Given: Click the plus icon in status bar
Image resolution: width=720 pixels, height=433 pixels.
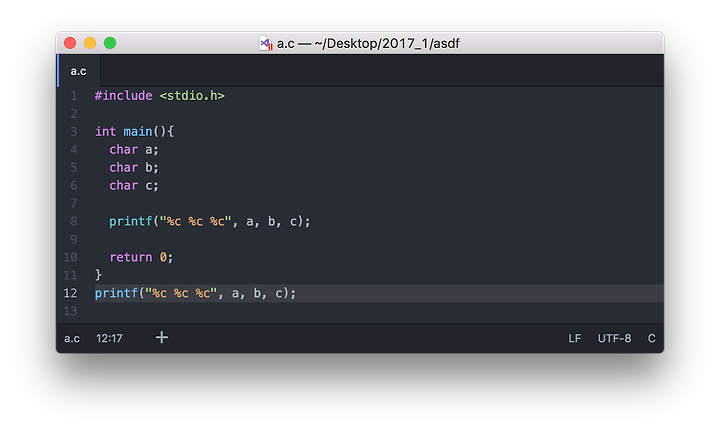Looking at the screenshot, I should pyautogui.click(x=162, y=338).
